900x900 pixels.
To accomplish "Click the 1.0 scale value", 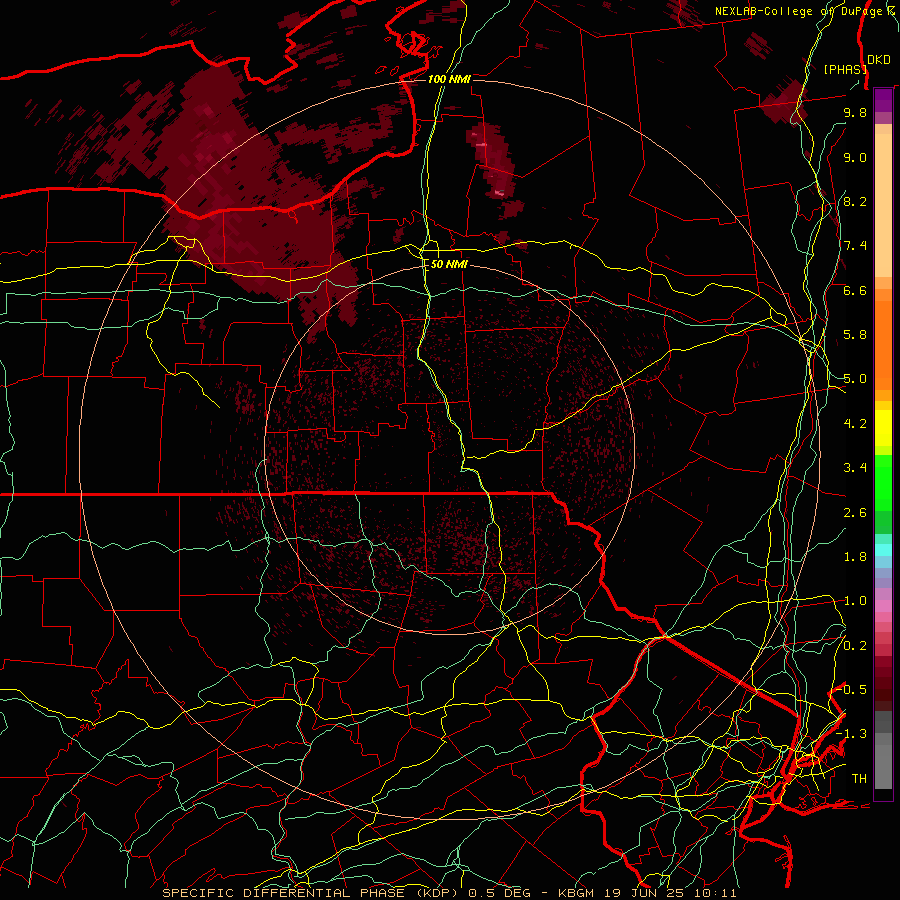I will pos(855,601).
